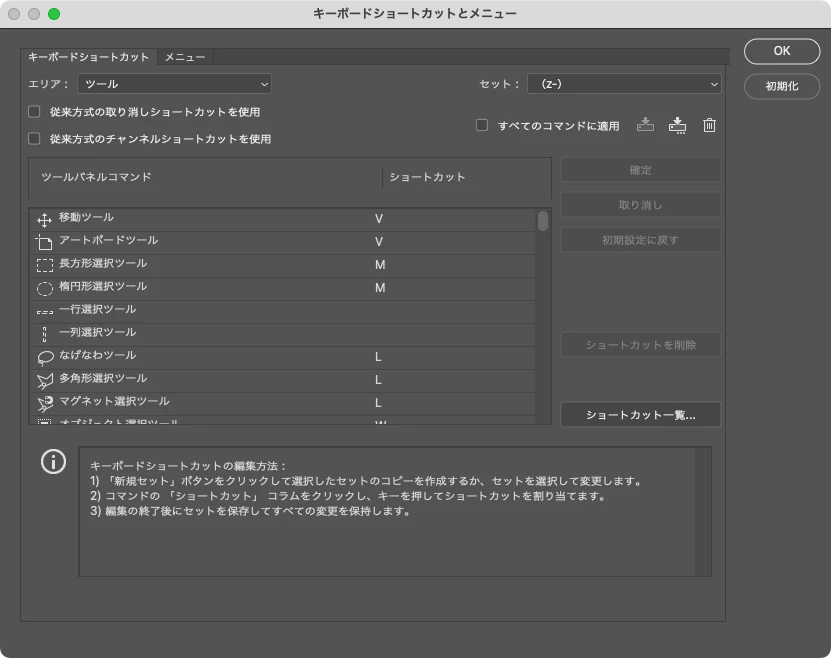831x658 pixels.
Task: Switch to the メニュー tab
Action: pyautogui.click(x=185, y=57)
